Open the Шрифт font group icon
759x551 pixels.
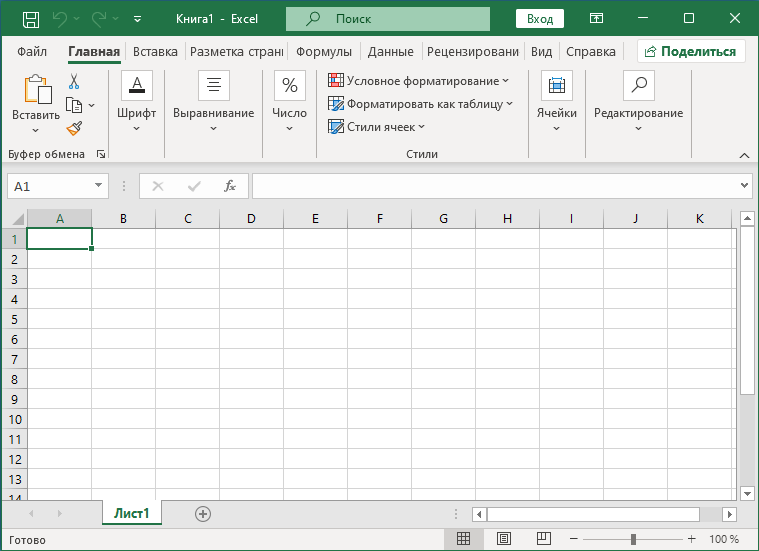point(136,86)
